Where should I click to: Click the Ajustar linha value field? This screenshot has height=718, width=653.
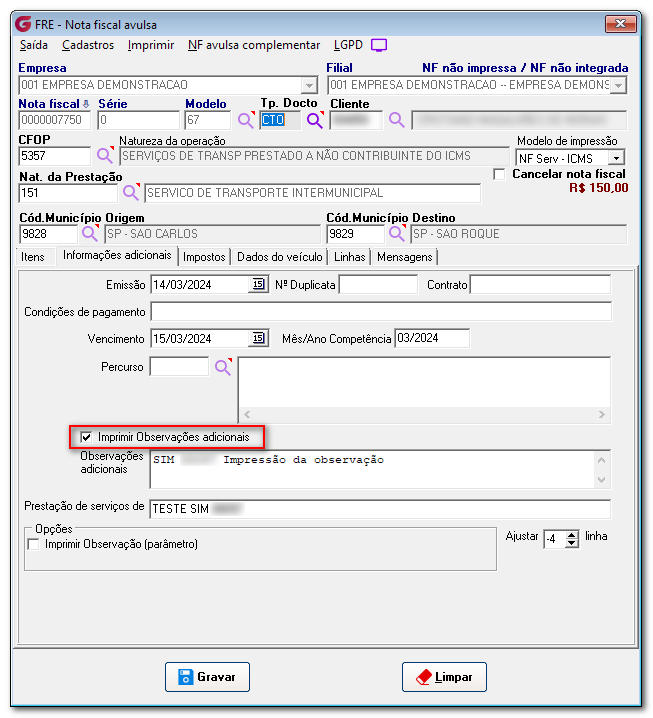(555, 539)
